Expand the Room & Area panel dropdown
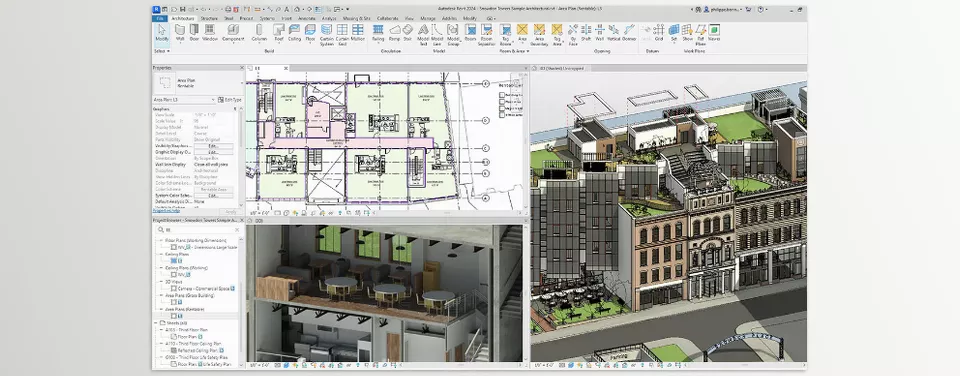The width and height of the screenshot is (960, 376). point(514,51)
